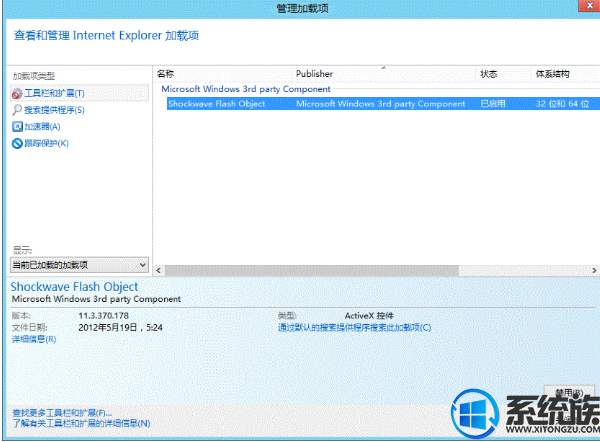Image resolution: width=600 pixels, height=442 pixels.
Task: Open the 当前已加载的加载项 display dropdown
Action: 79,265
